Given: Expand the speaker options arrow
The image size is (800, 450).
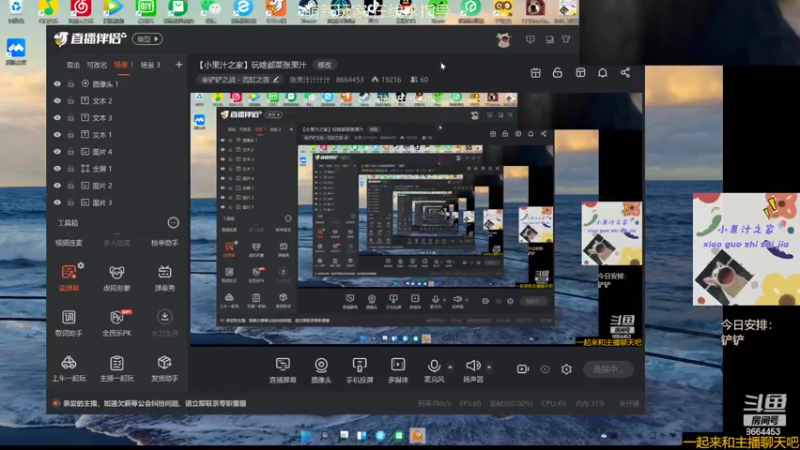Looking at the screenshot, I should point(489,367).
